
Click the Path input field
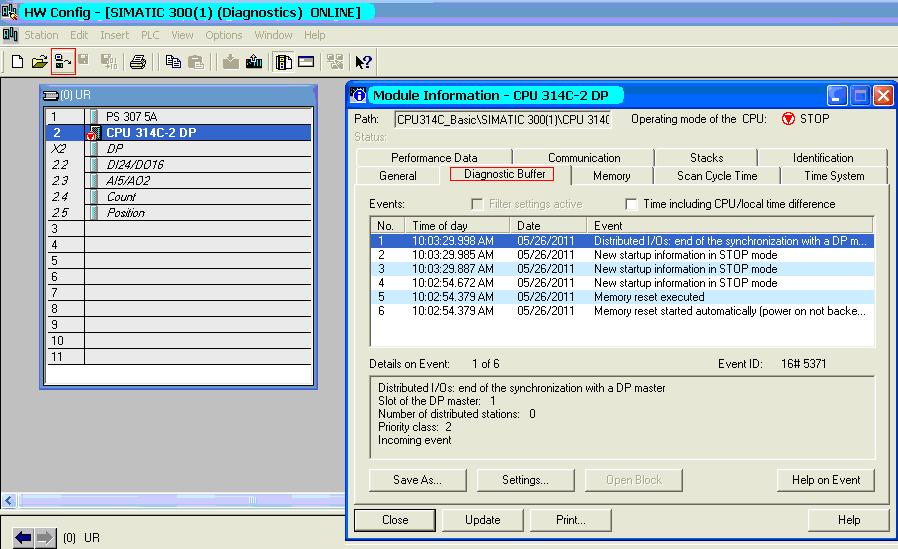pos(502,119)
